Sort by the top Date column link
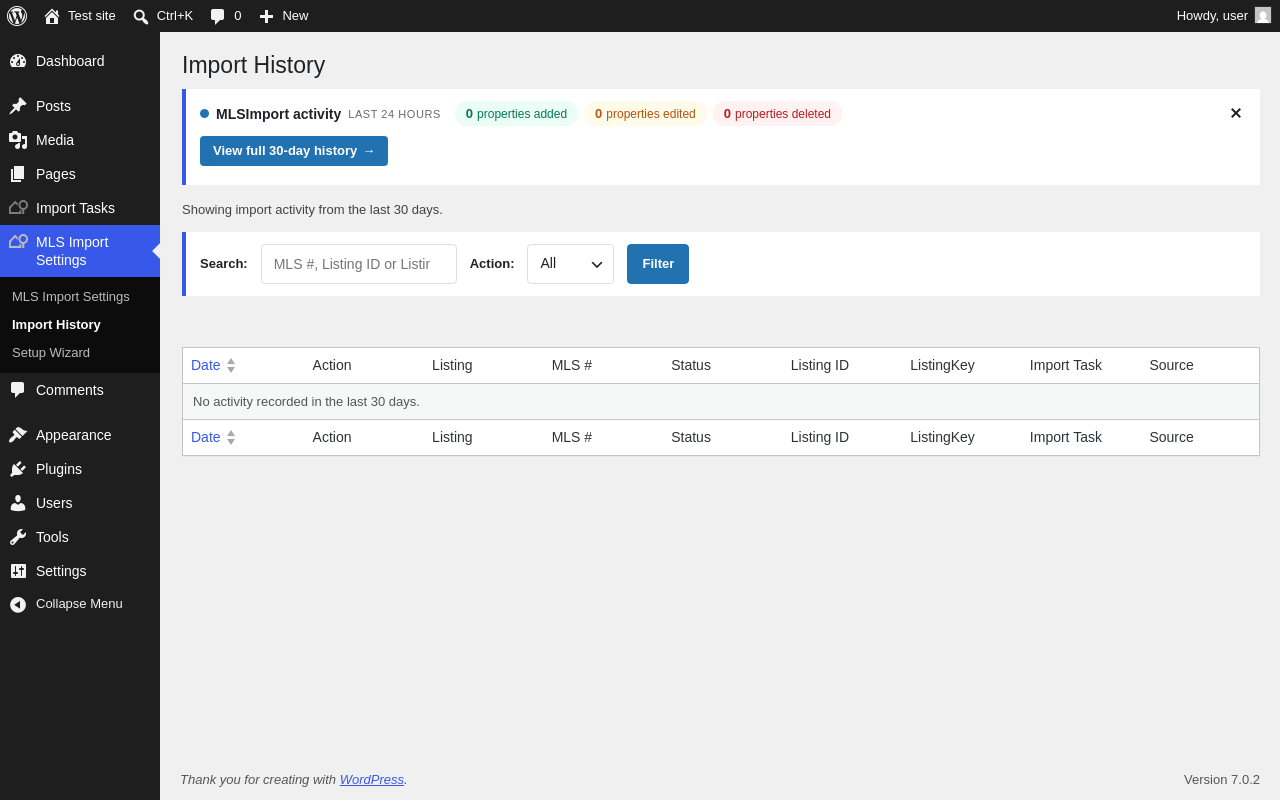Screen dimensions: 1280x800 pos(205,365)
